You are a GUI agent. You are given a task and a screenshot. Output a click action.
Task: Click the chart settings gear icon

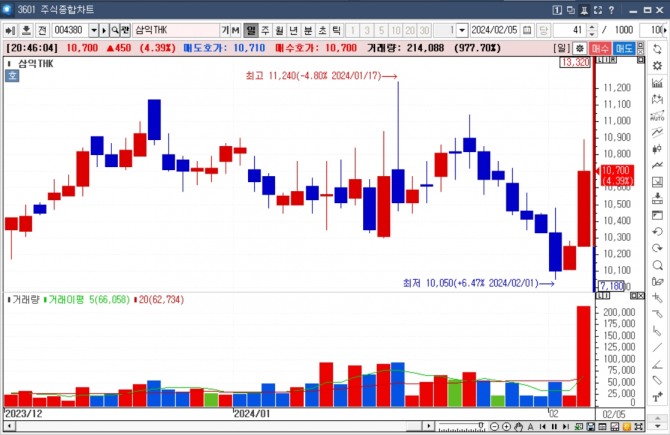coord(579,48)
